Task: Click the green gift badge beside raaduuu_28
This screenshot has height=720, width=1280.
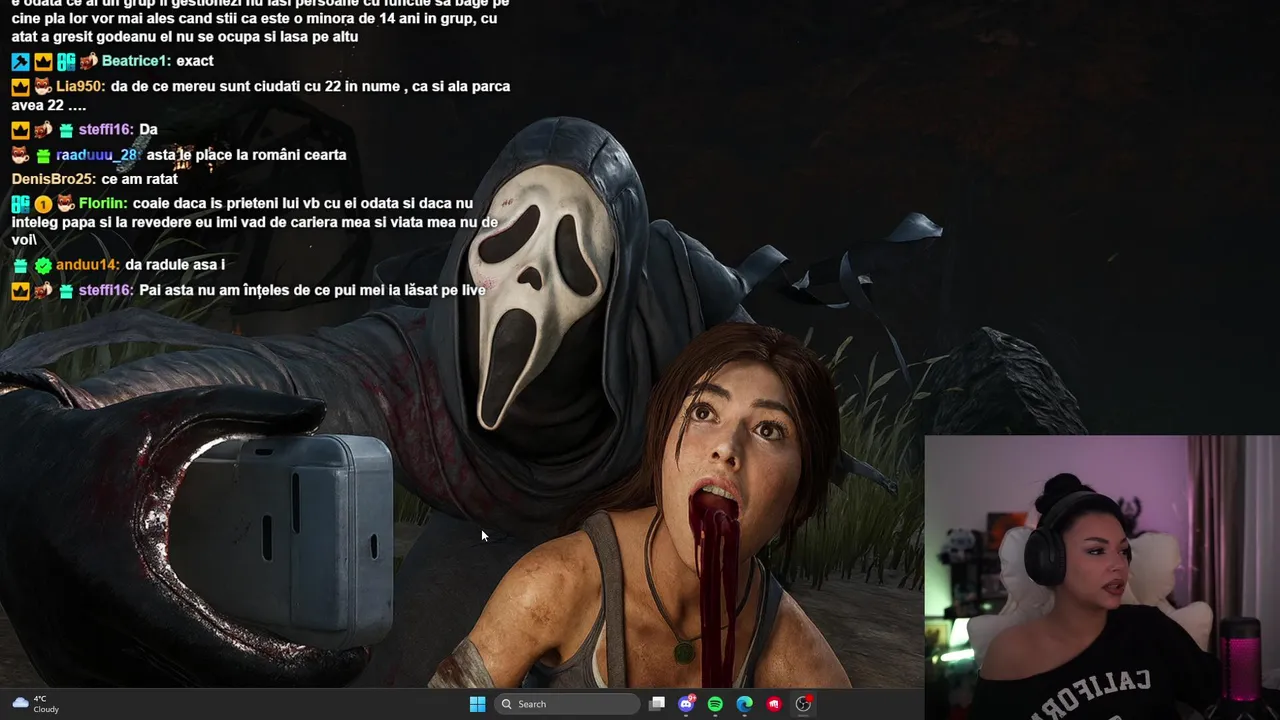Action: [43, 155]
